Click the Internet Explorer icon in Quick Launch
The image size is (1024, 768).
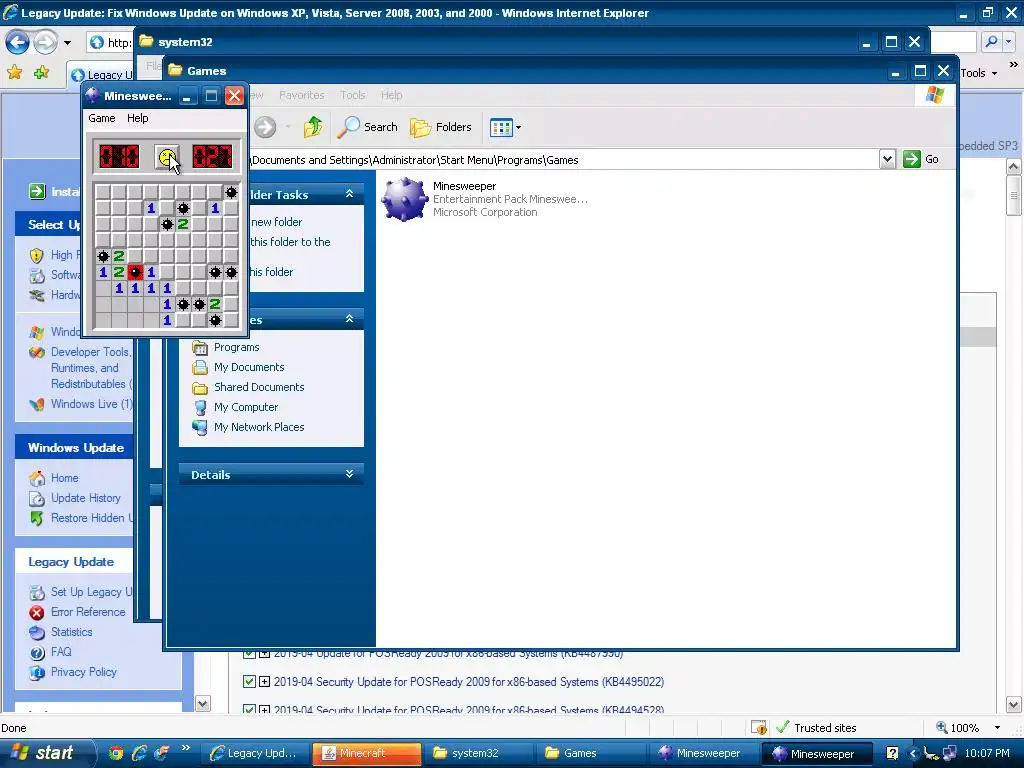pyautogui.click(x=138, y=753)
